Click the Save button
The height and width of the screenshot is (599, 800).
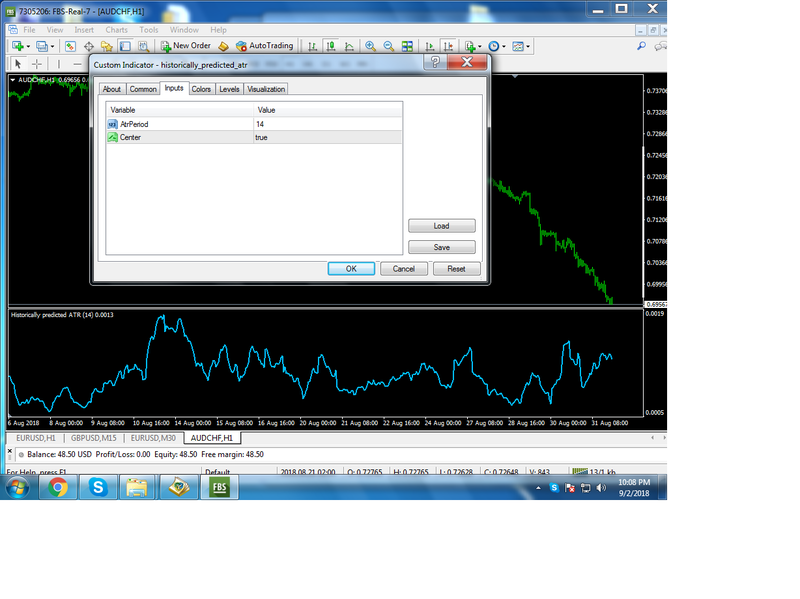(x=441, y=247)
